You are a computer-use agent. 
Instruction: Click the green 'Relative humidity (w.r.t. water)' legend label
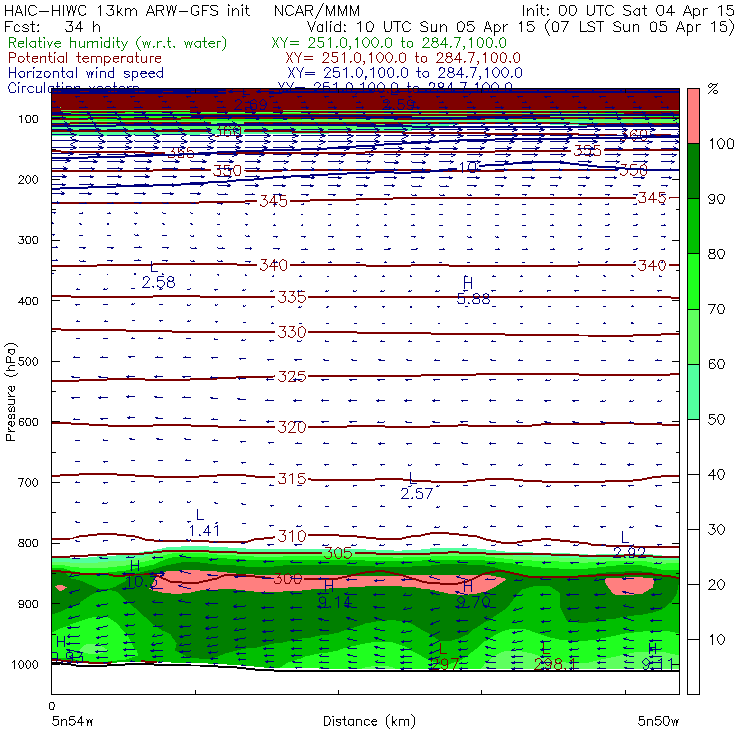pos(118,43)
